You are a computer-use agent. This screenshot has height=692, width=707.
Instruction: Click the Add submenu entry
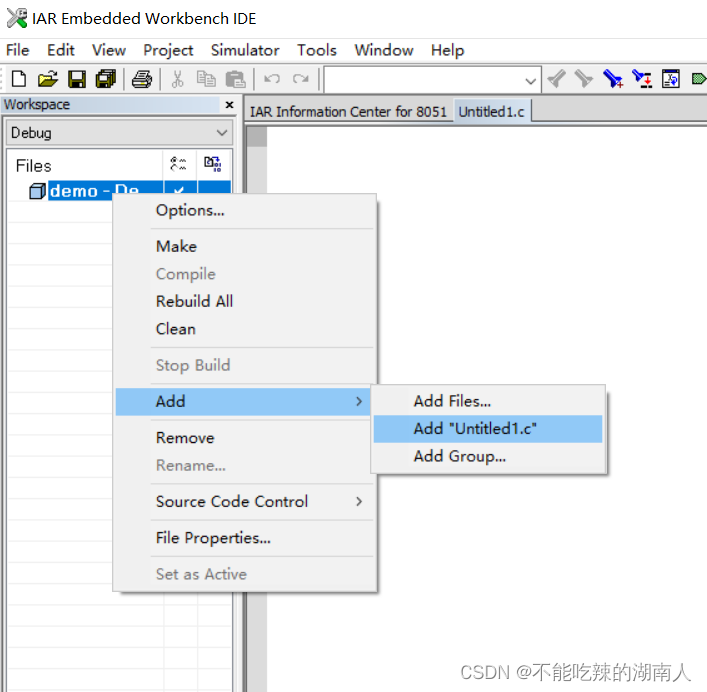click(x=243, y=402)
